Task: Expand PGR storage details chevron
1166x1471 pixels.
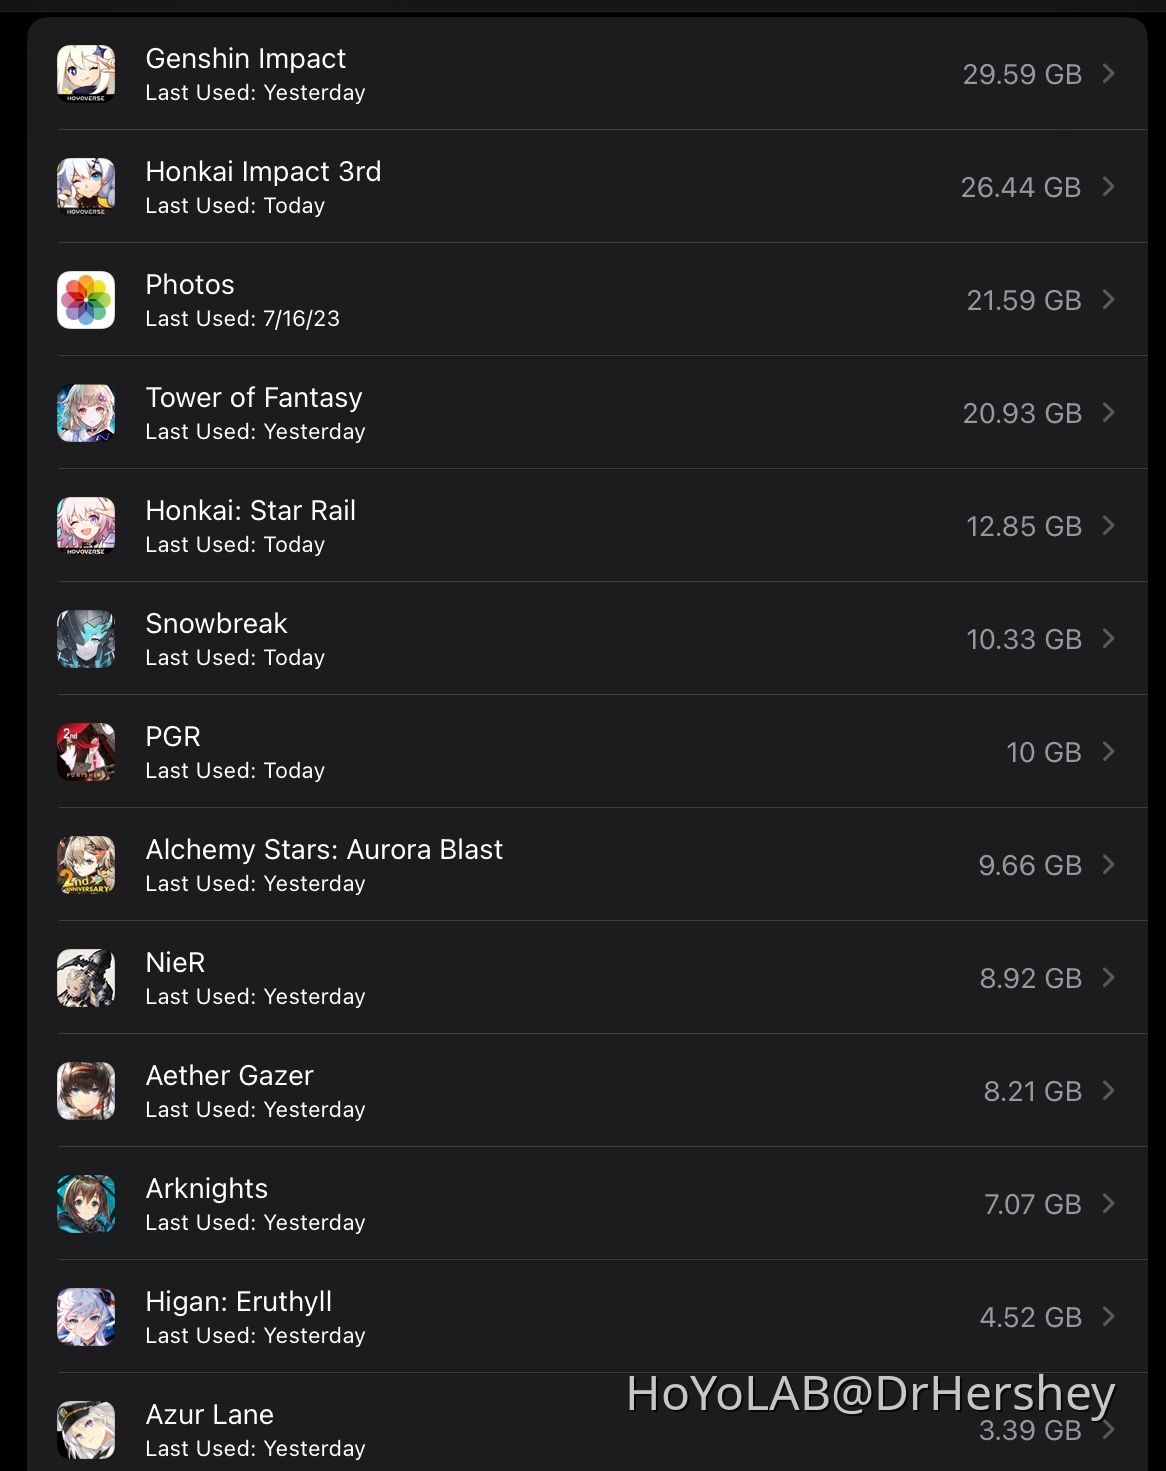Action: [1108, 752]
